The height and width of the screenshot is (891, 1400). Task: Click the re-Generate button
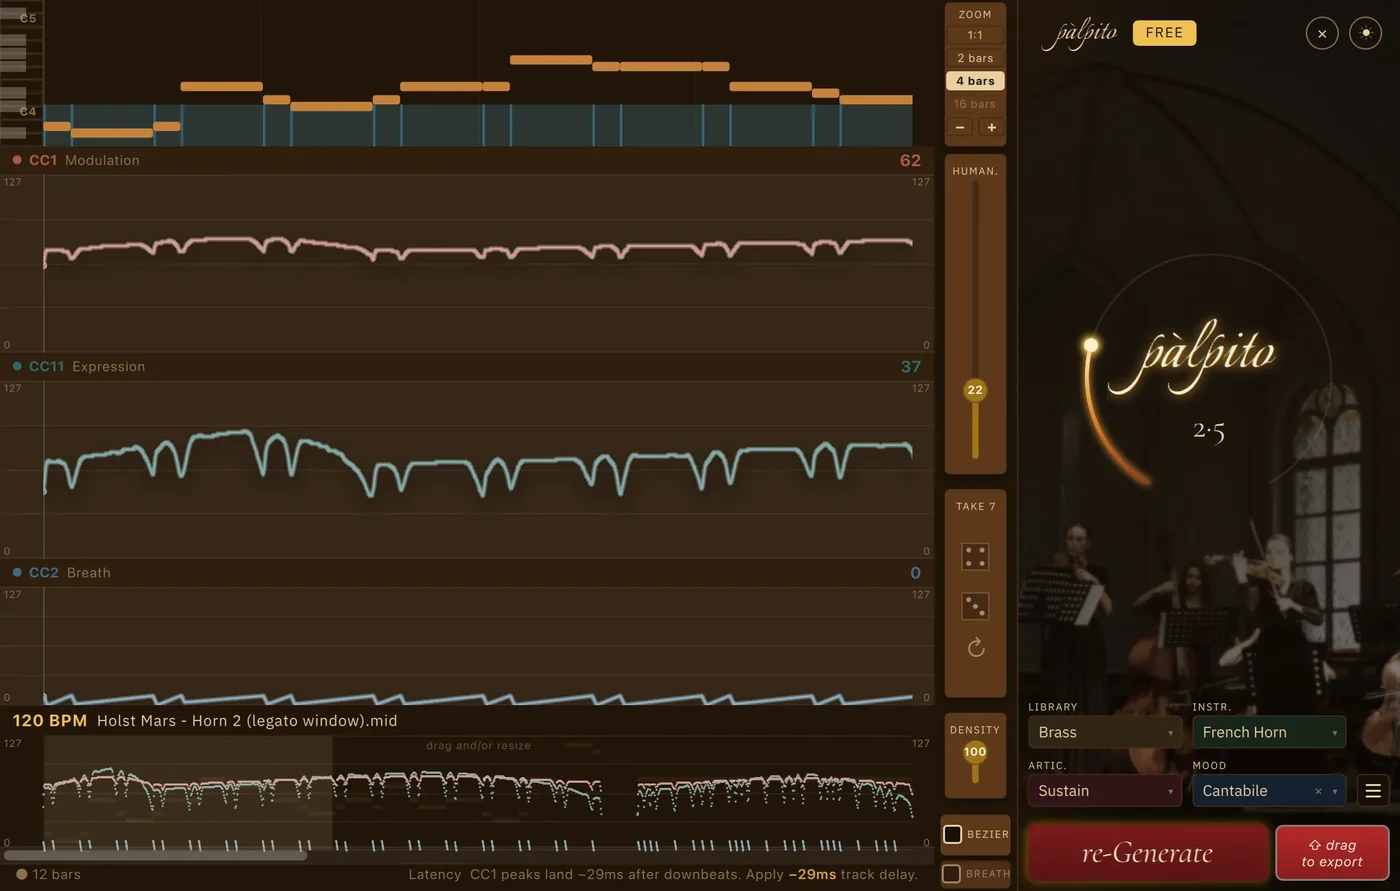coord(1147,853)
